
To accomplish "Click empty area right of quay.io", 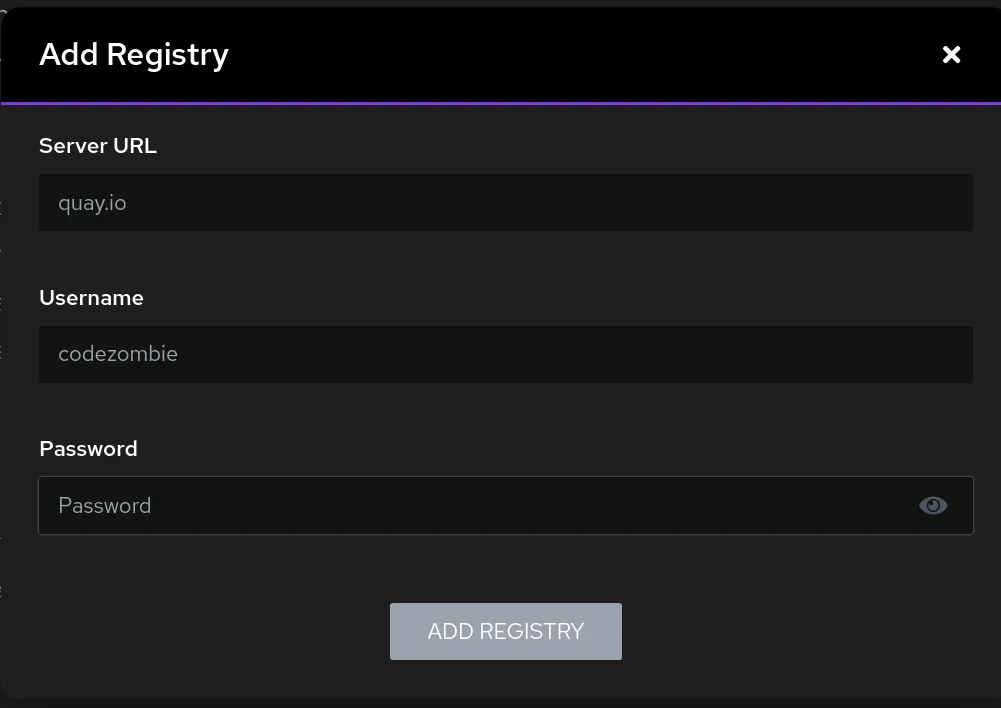I will [600, 203].
